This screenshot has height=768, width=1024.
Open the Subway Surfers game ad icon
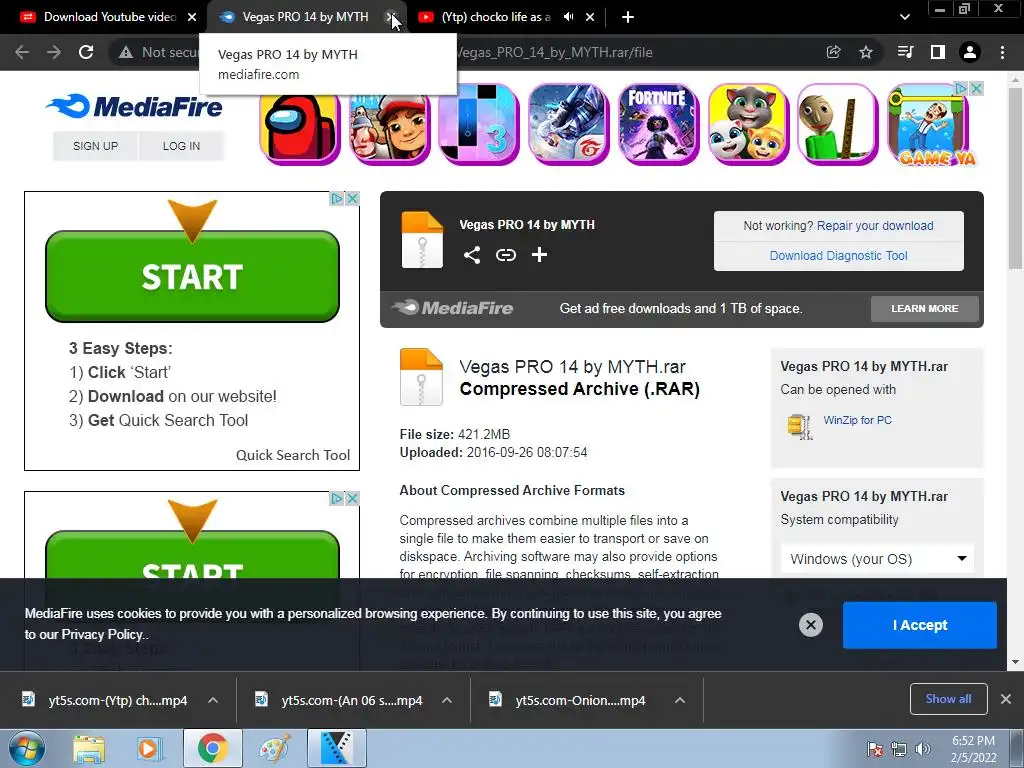389,124
